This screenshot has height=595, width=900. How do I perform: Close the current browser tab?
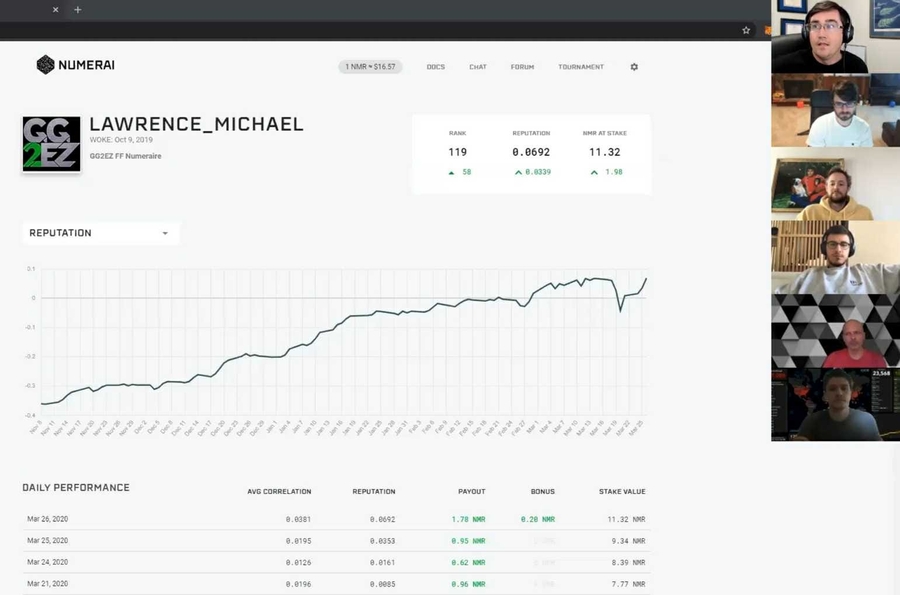55,10
